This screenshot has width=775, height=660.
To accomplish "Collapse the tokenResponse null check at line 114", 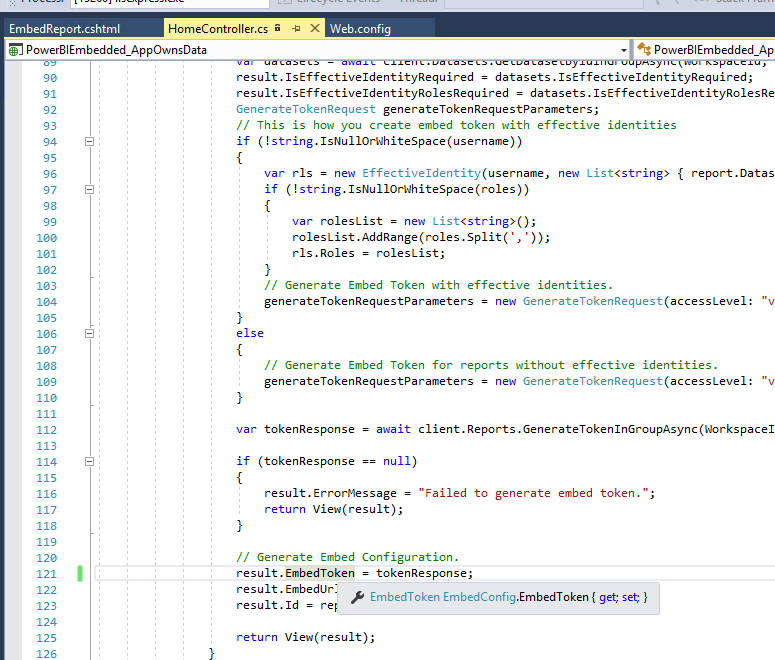I will click(89, 461).
